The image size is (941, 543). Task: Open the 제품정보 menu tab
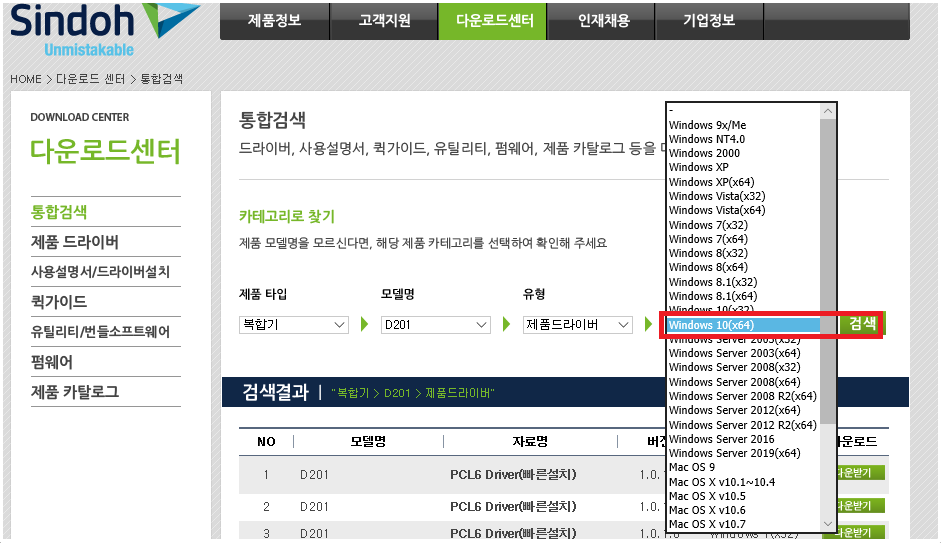click(275, 21)
